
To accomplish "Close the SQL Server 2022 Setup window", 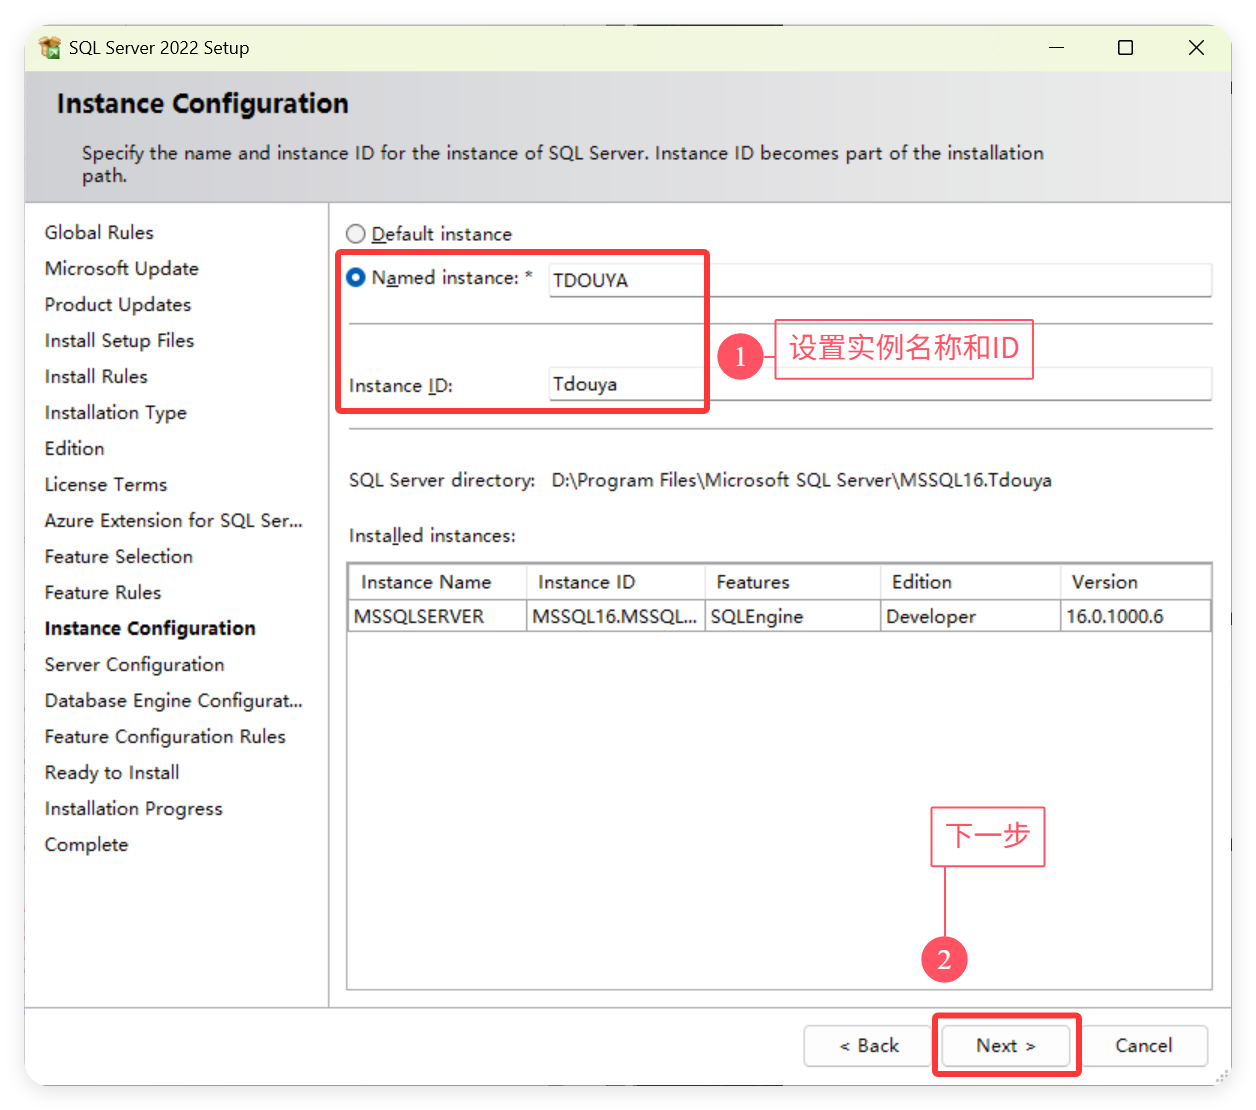I will 1196,47.
